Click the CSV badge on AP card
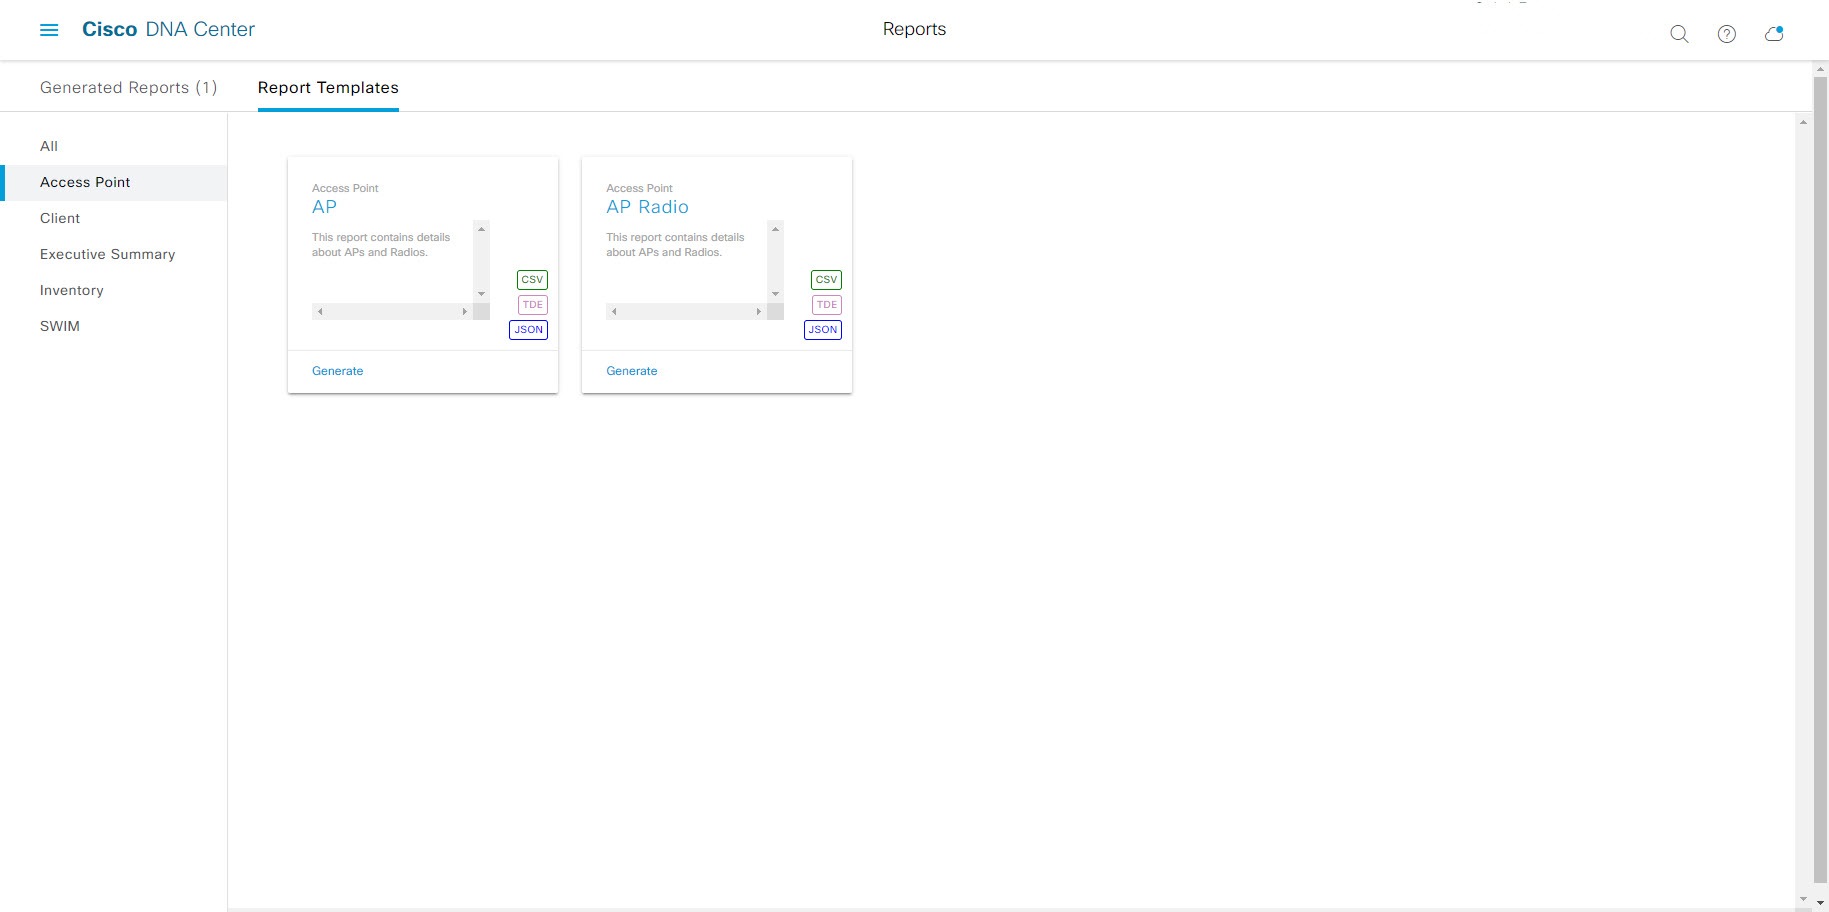 532,280
